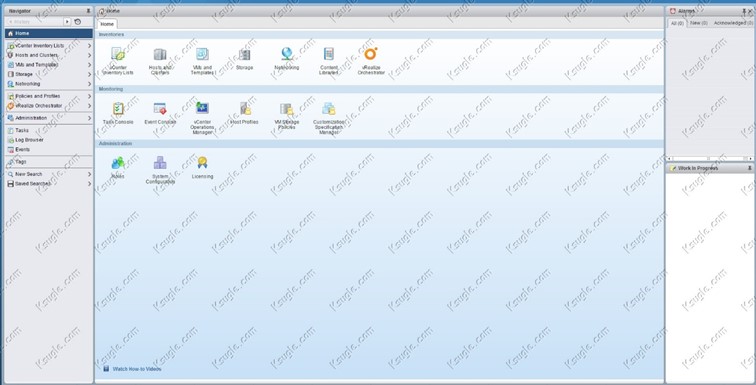Screen dimensions: 756x385
Task: Expand vRealize Orchestrator chevron
Action: click(x=90, y=106)
